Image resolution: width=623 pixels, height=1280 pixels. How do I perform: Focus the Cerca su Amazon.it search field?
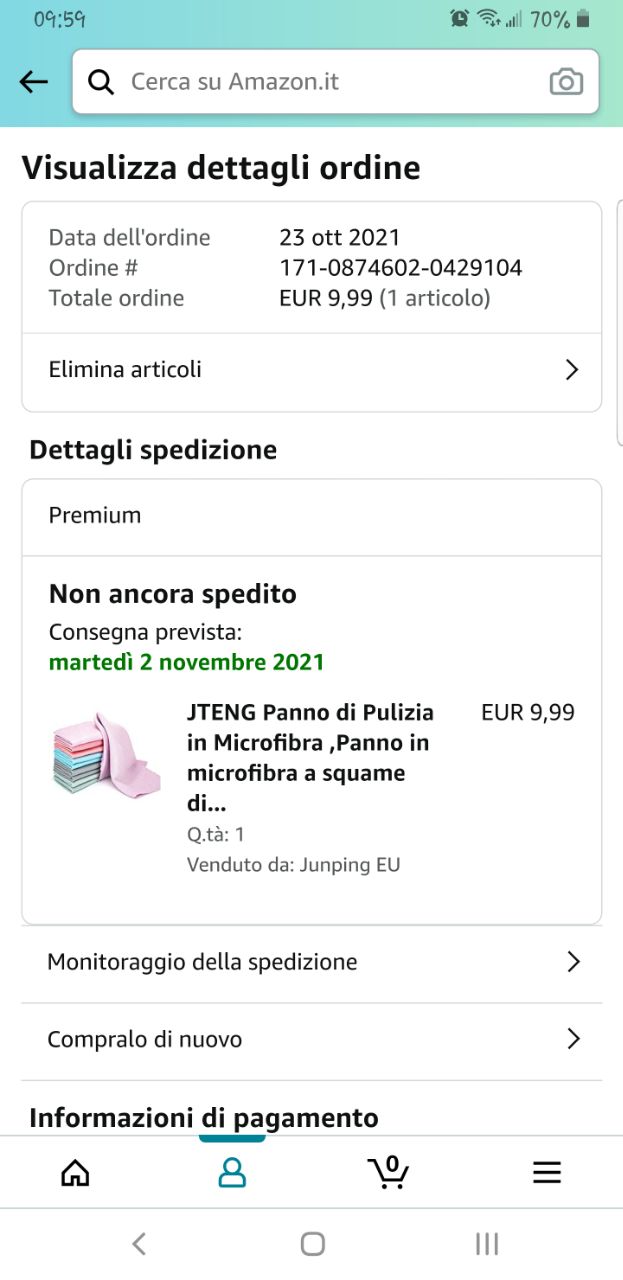tap(330, 82)
